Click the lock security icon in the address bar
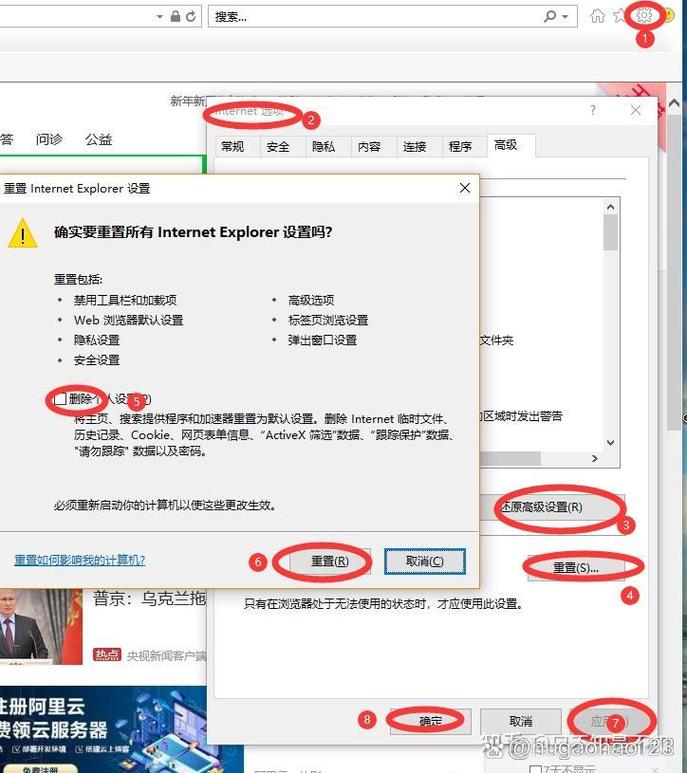This screenshot has height=773, width=687. click(x=175, y=17)
